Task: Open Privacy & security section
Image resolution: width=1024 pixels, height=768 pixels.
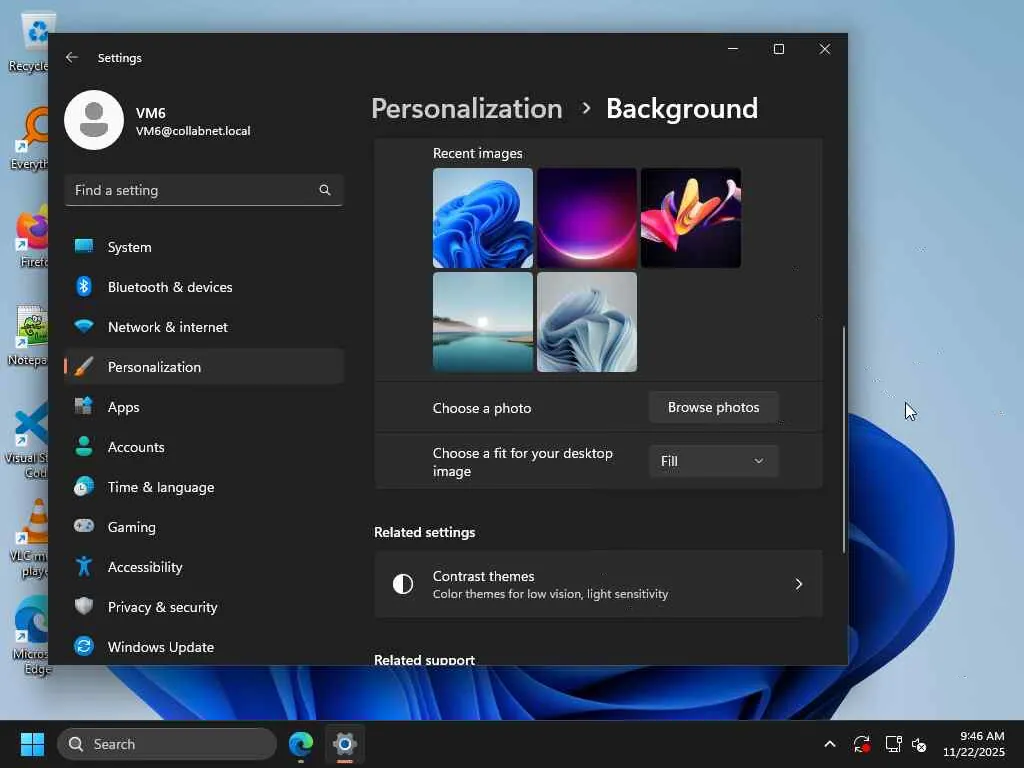Action: pos(162,607)
